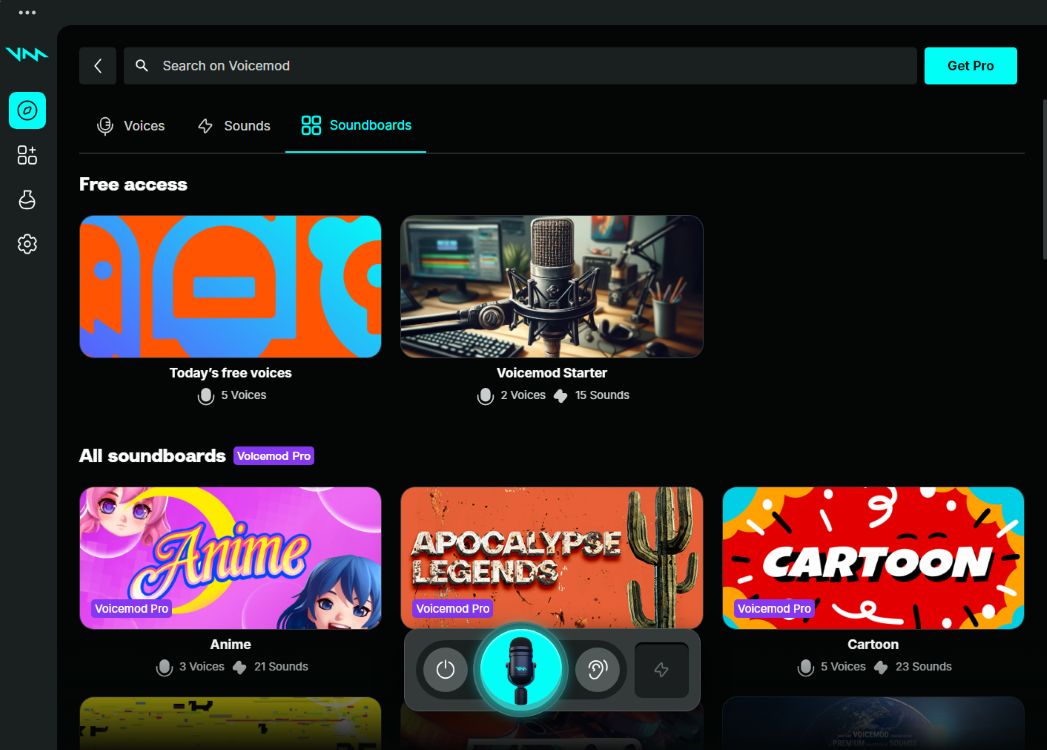Click the microphone icon in the bottom bar
The width and height of the screenshot is (1047, 750).
520,670
